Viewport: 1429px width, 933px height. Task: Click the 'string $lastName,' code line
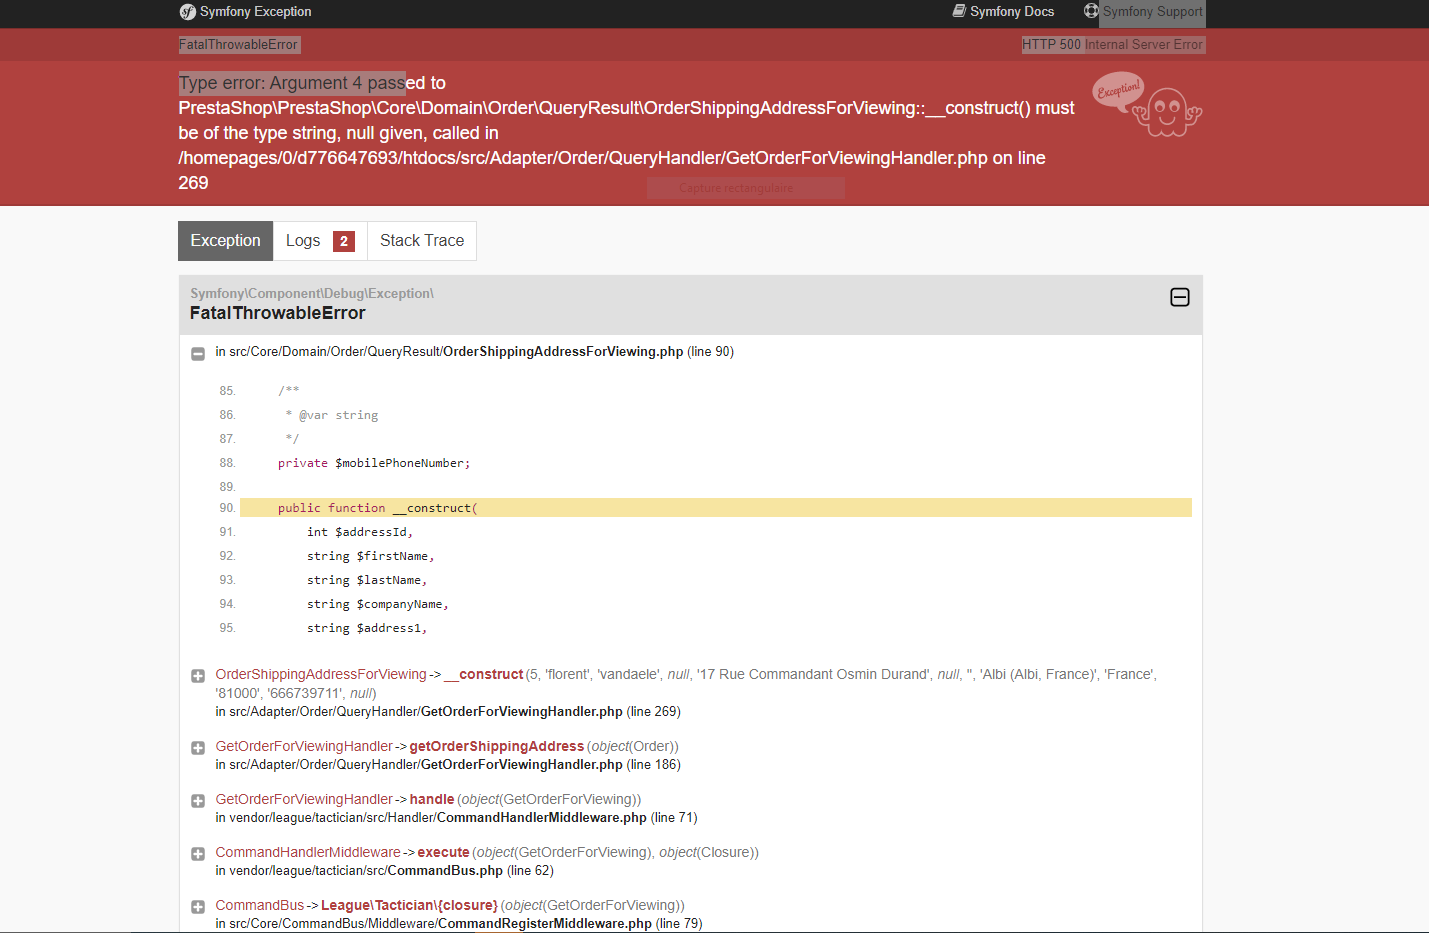(x=367, y=580)
